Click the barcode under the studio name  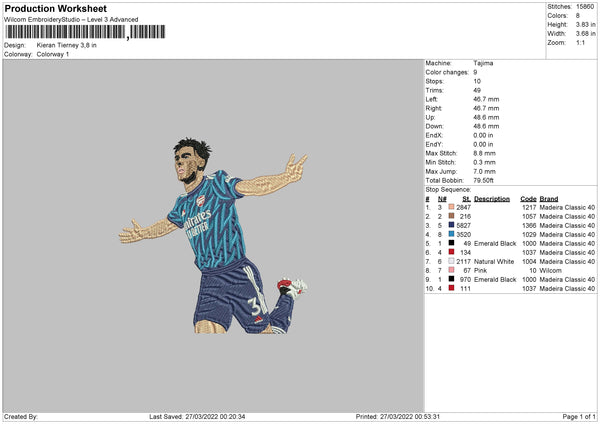tap(85, 32)
